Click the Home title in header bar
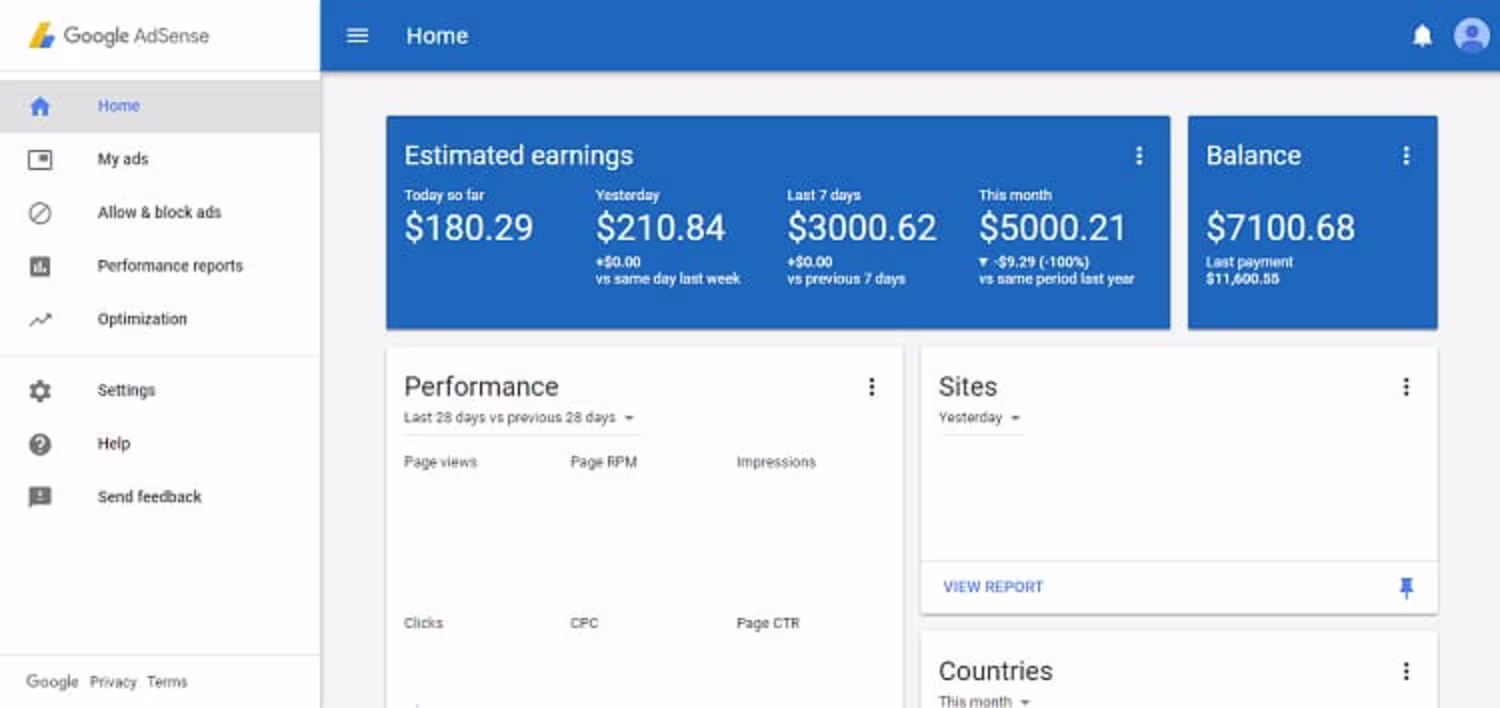1500x708 pixels. pyautogui.click(x=437, y=36)
